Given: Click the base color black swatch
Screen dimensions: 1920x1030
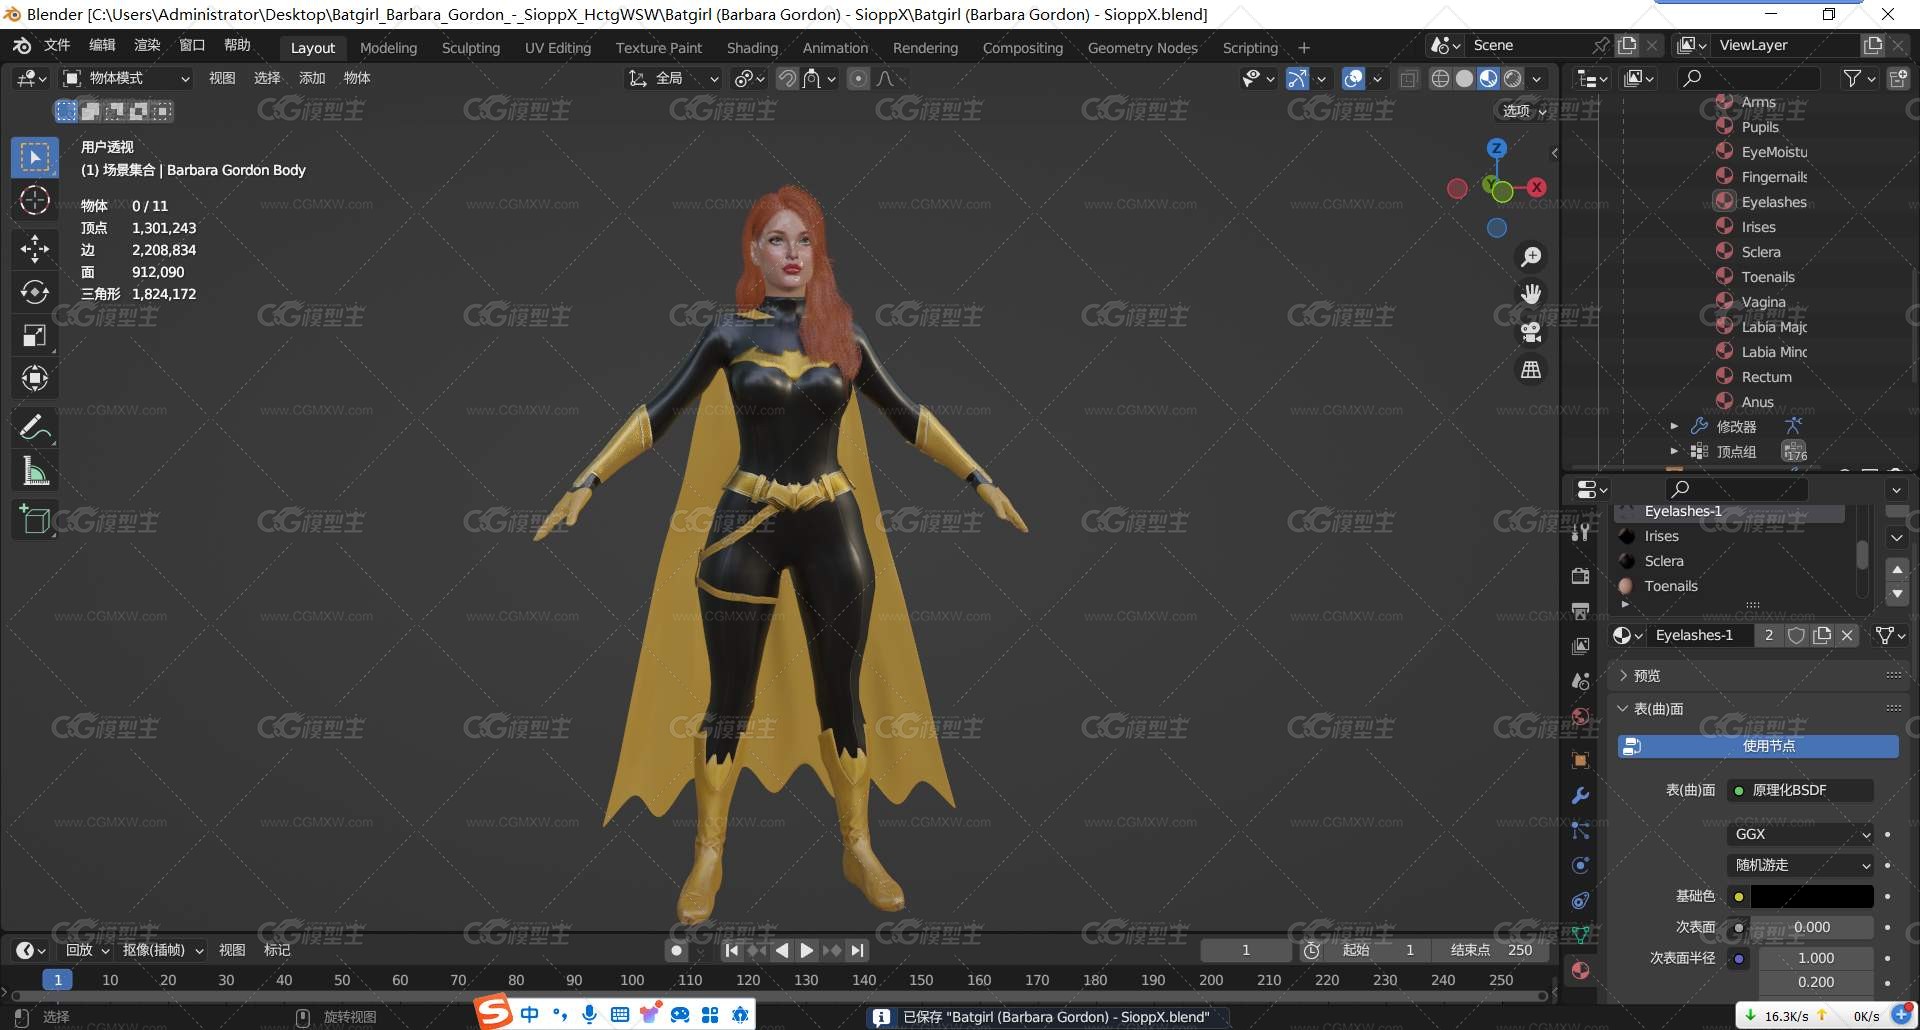Looking at the screenshot, I should point(1812,896).
